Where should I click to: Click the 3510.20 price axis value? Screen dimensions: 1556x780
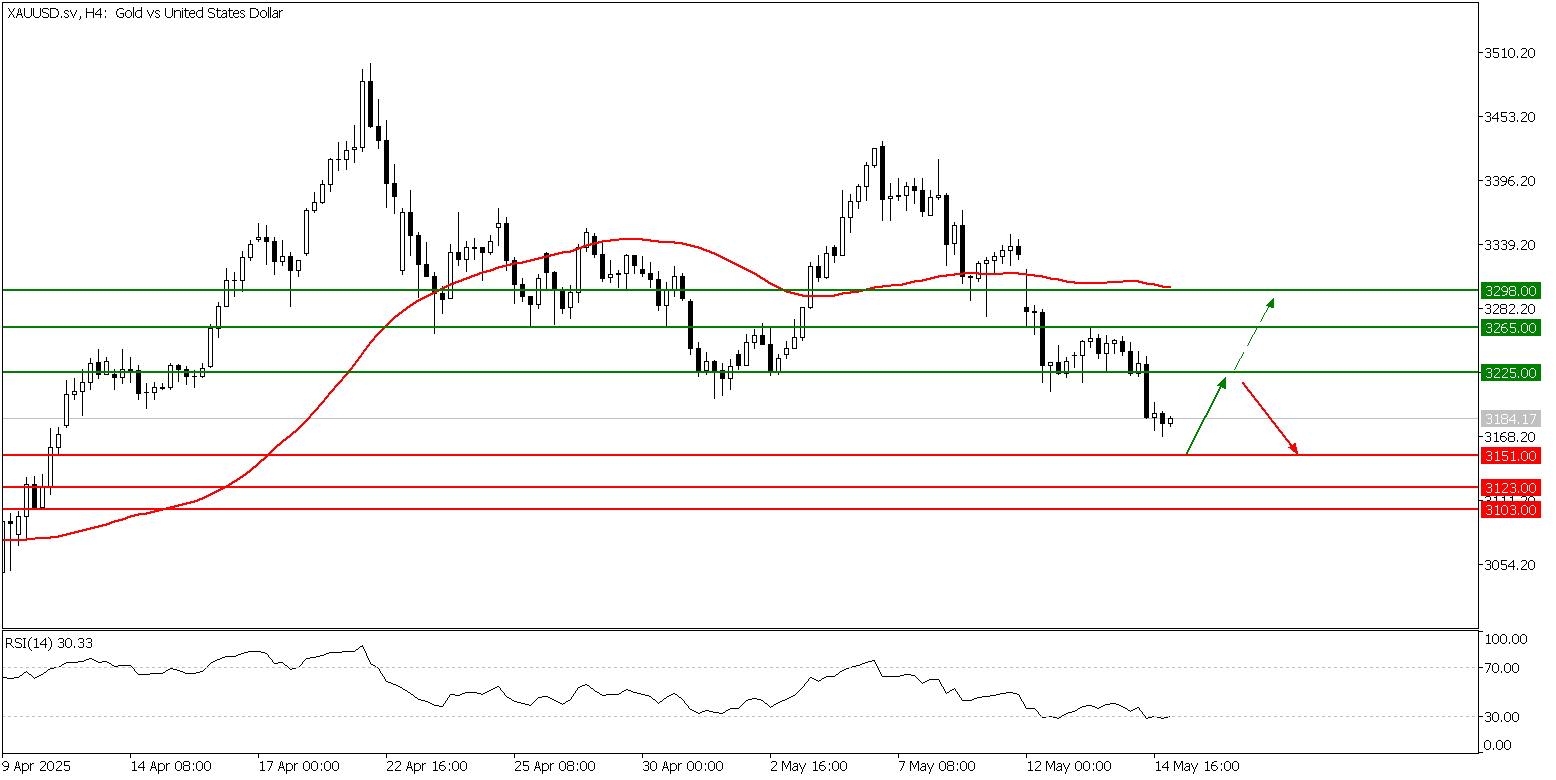[x=1511, y=53]
